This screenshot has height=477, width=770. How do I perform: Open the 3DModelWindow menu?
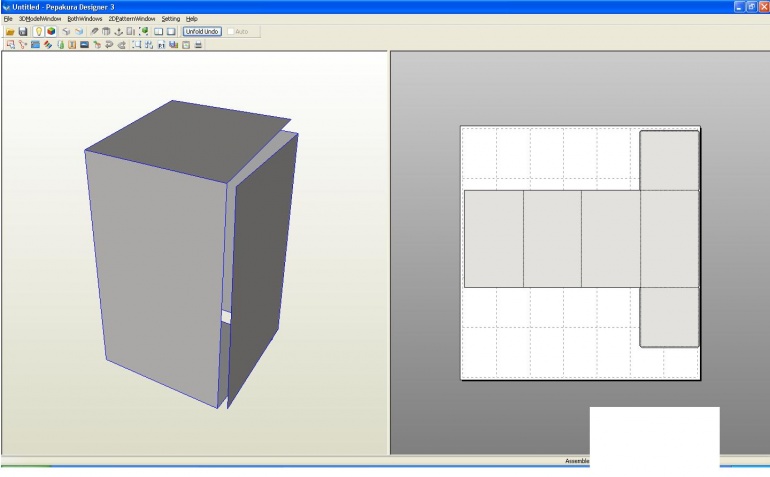point(40,19)
